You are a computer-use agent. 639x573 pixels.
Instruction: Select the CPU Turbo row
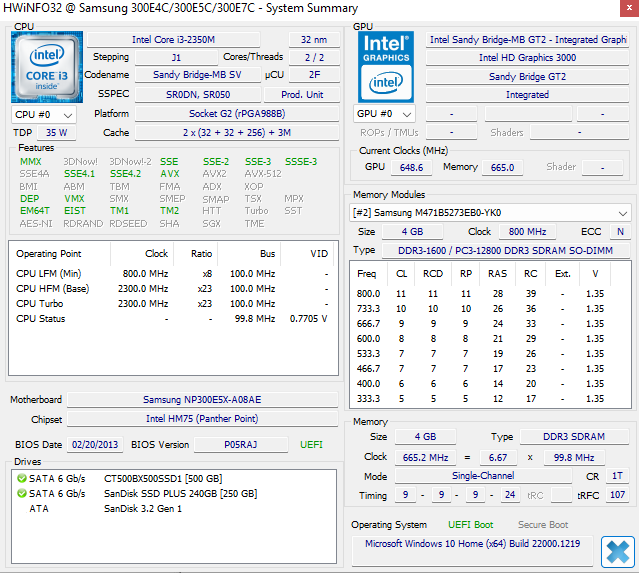(172, 304)
